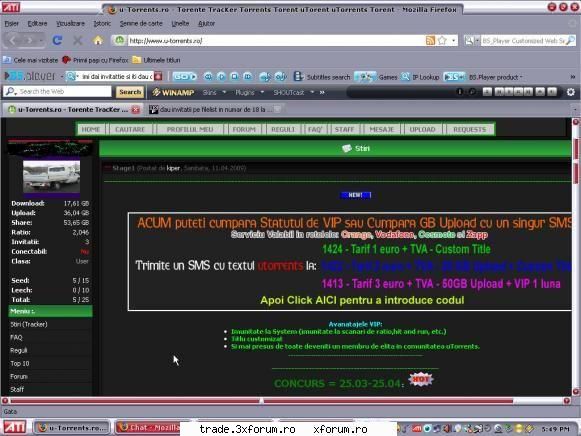This screenshot has width=581, height=436.
Task: Click the NEW! badge above the VIP banner
Action: tap(356, 195)
